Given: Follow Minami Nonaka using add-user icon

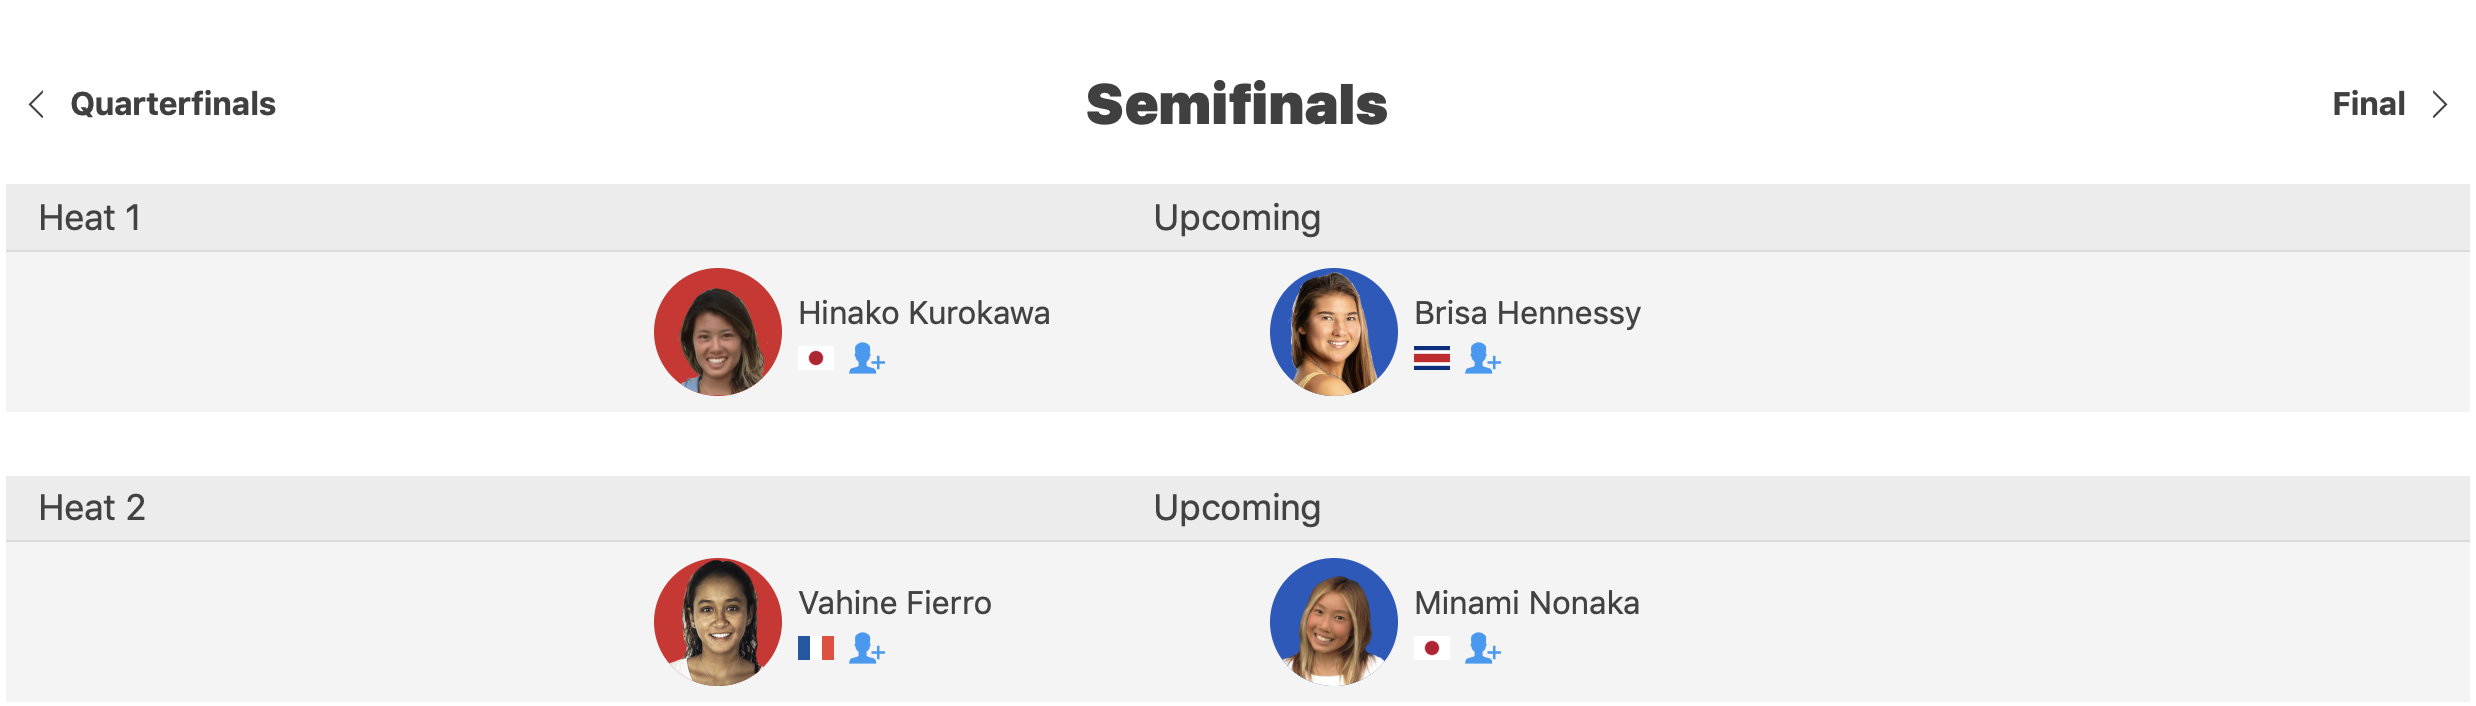Looking at the screenshot, I should (x=1482, y=648).
